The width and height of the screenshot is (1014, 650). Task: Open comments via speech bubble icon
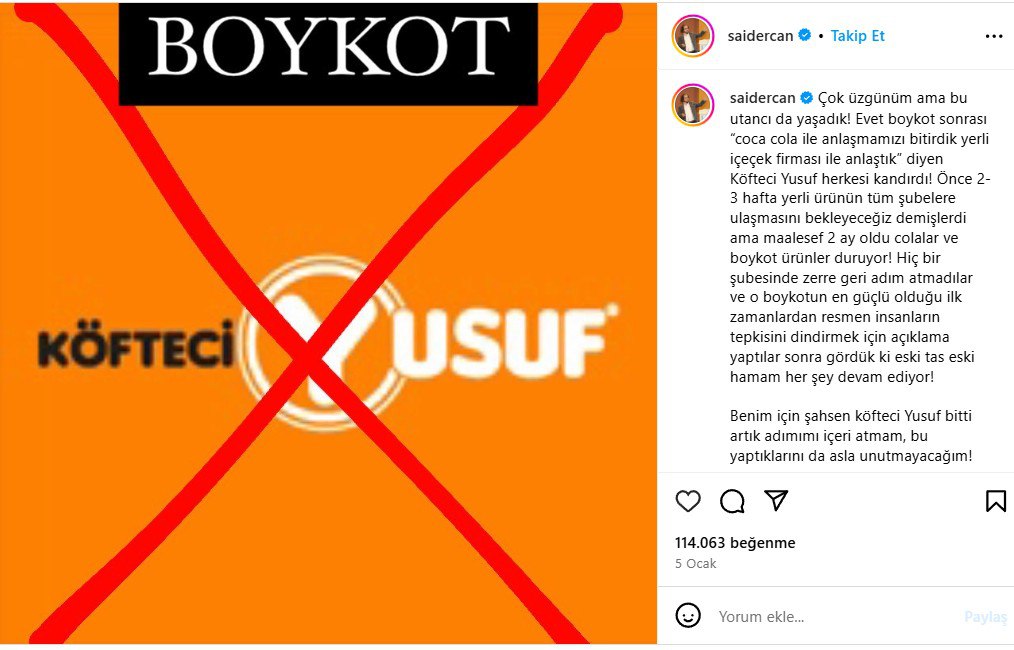point(732,501)
